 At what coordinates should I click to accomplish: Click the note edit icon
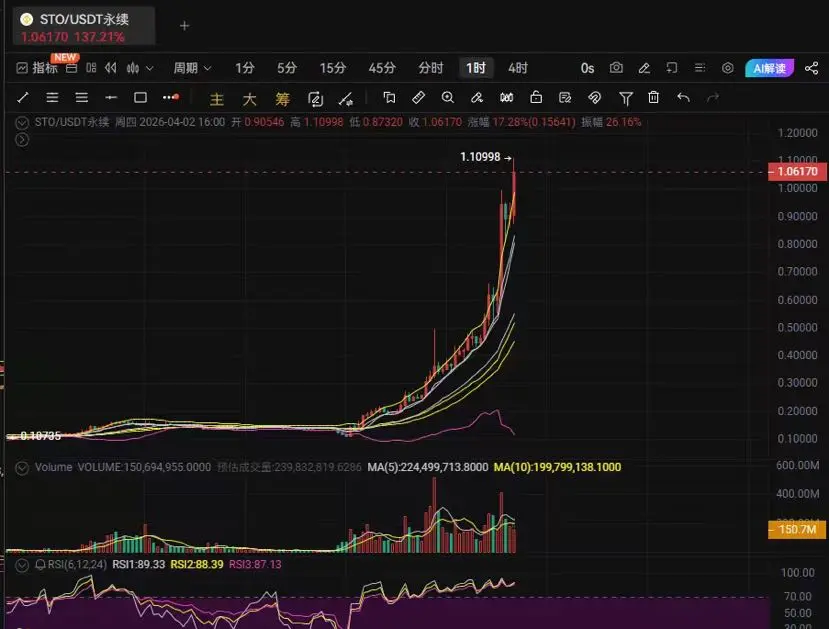click(565, 97)
